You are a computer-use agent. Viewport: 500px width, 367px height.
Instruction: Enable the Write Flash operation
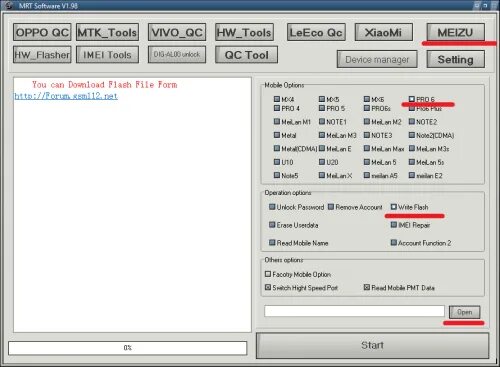394,207
